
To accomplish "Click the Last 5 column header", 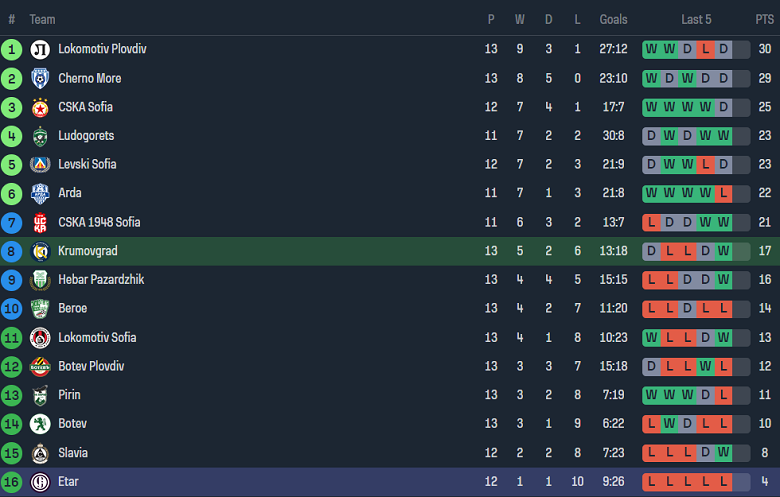I will [696, 19].
